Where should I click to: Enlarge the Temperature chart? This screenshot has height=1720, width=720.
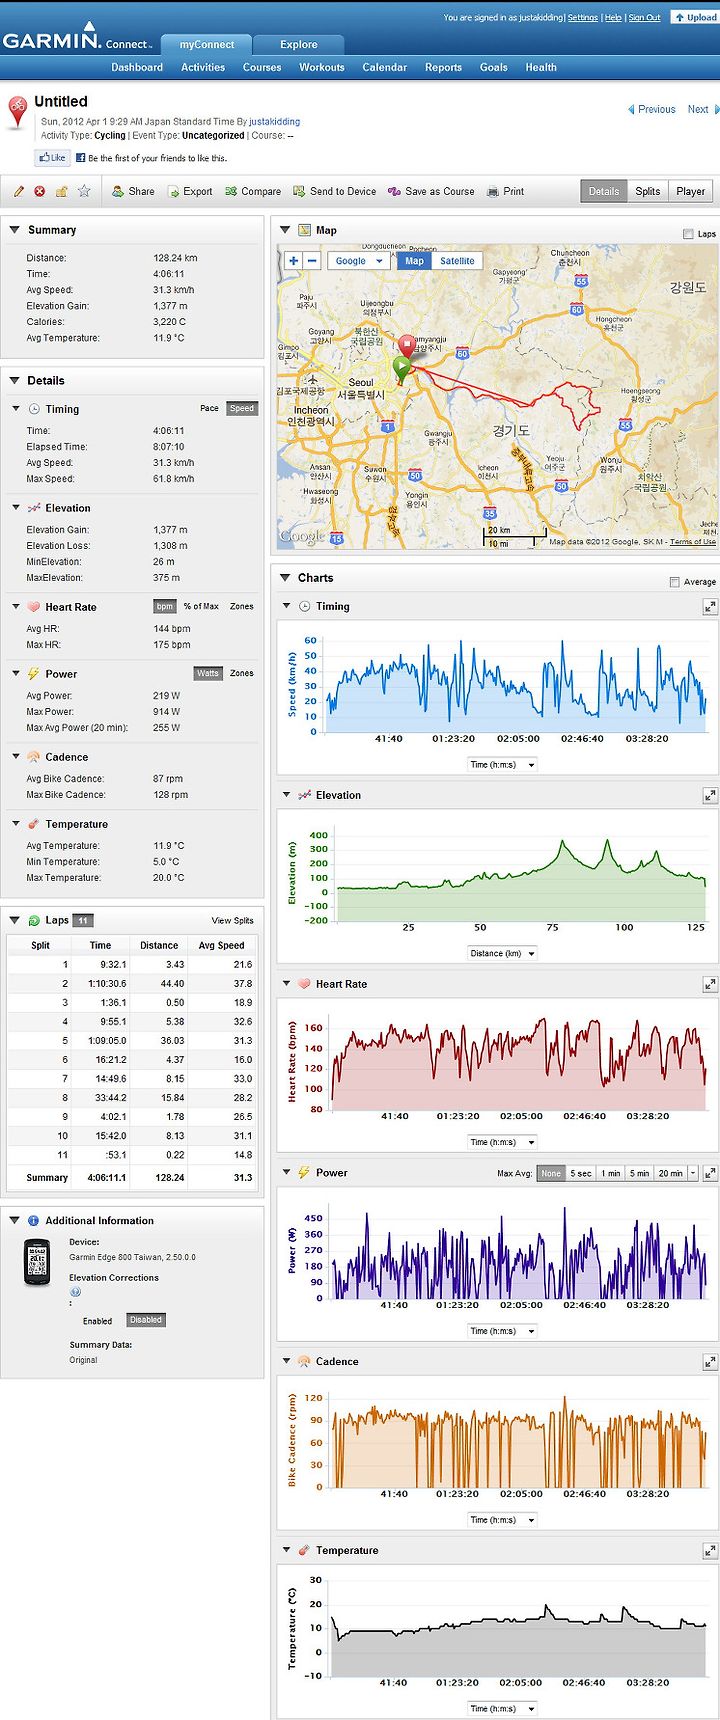point(709,1551)
